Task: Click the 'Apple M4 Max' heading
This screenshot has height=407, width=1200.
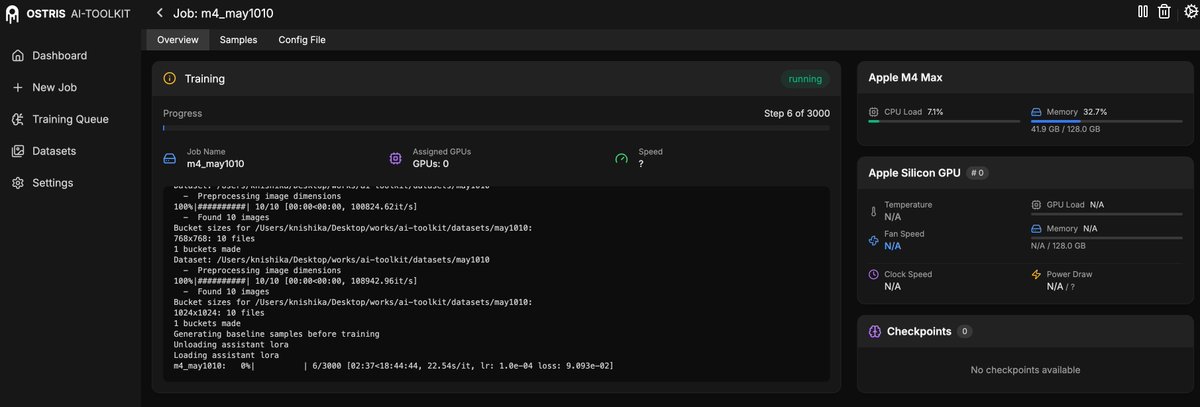Action: 905,78
